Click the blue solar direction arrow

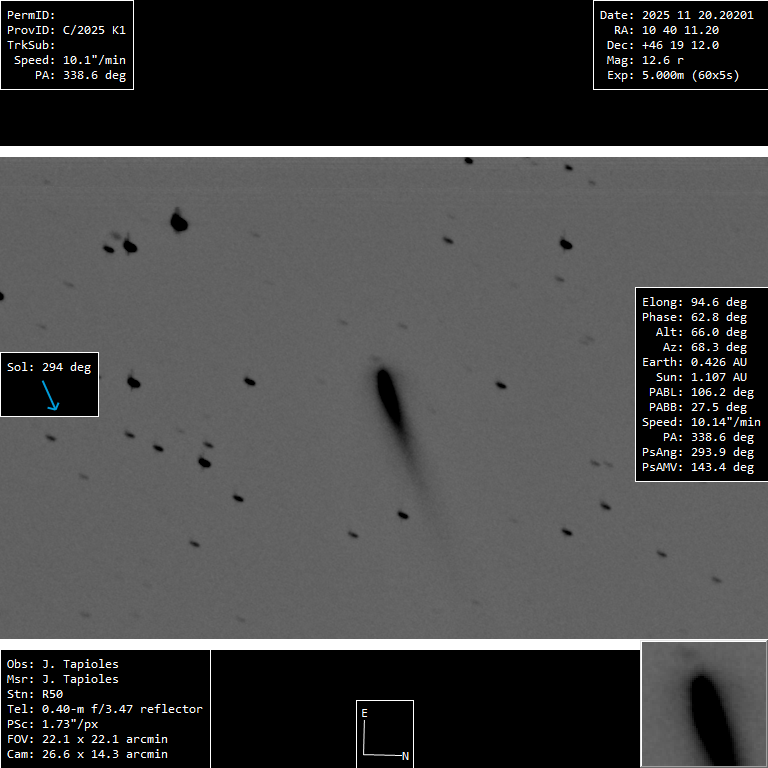pos(50,395)
